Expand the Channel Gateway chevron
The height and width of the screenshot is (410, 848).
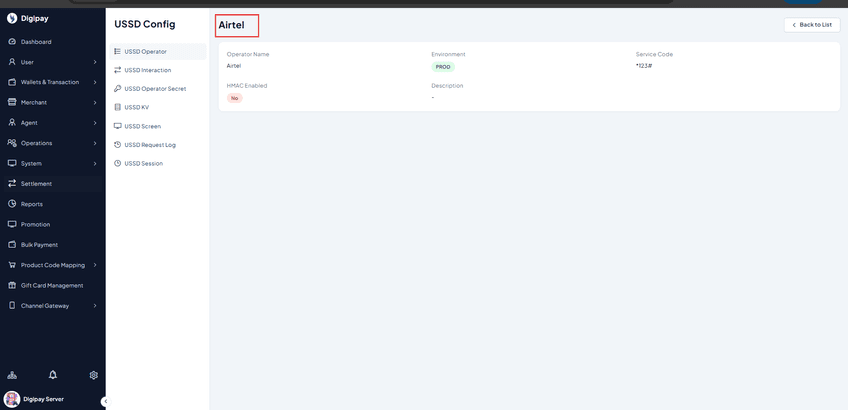coord(95,306)
